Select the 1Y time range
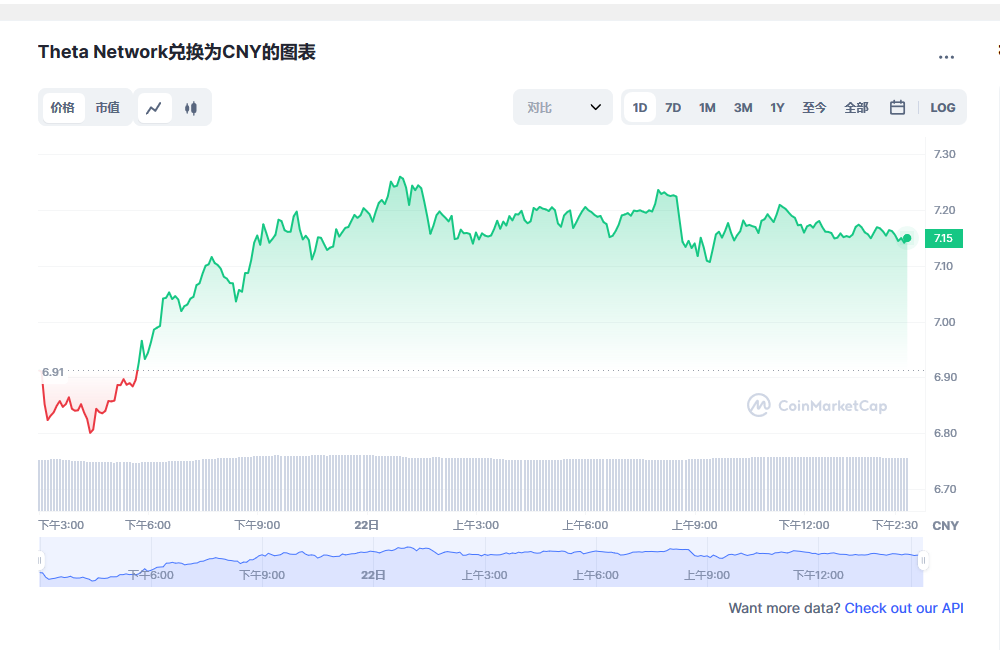 pos(777,107)
